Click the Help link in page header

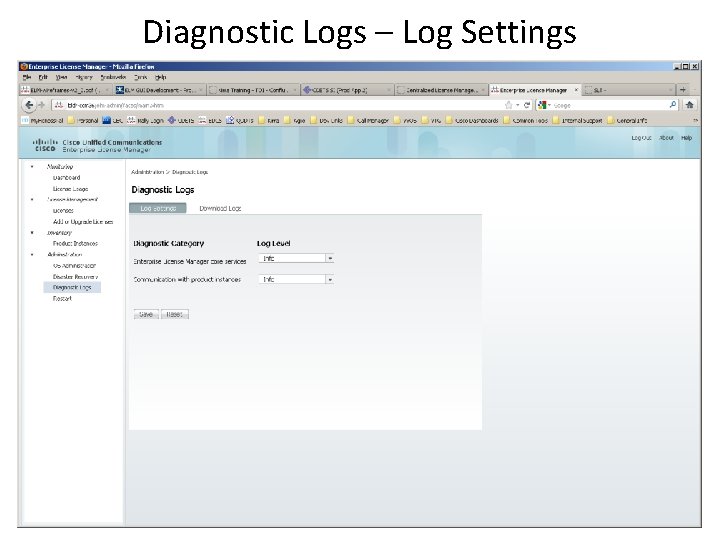(x=686, y=138)
